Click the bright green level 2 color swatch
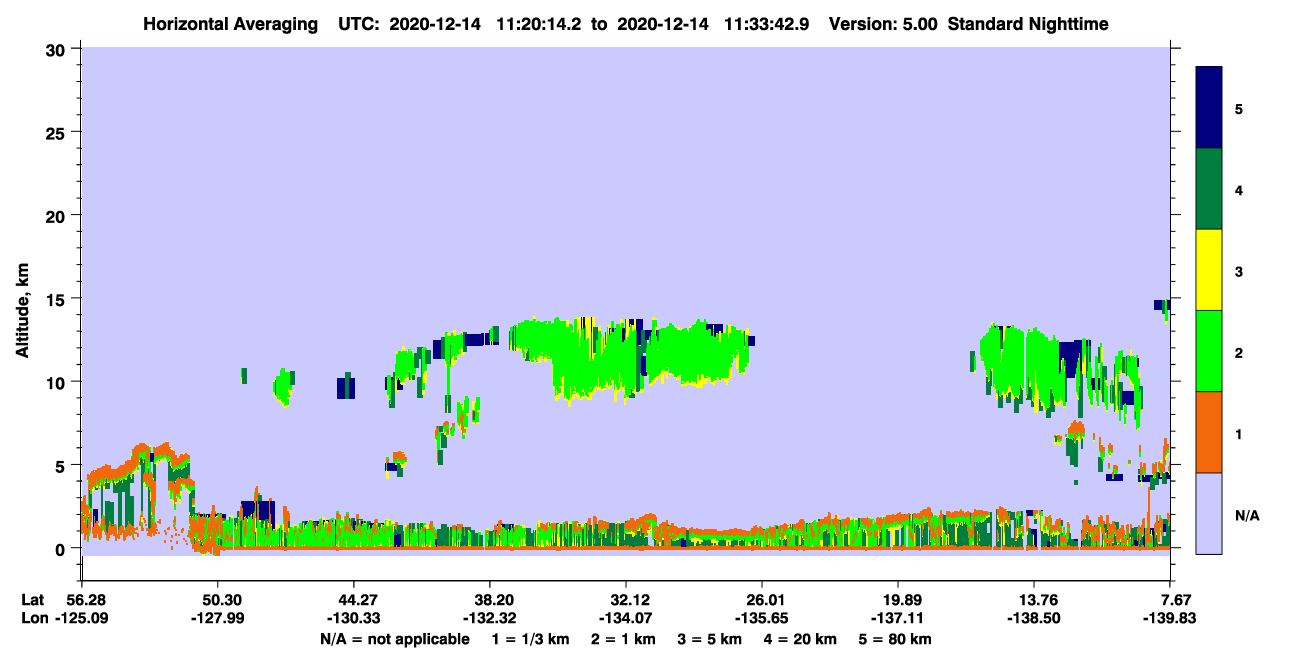This screenshot has width=1300, height=667. click(1209, 351)
